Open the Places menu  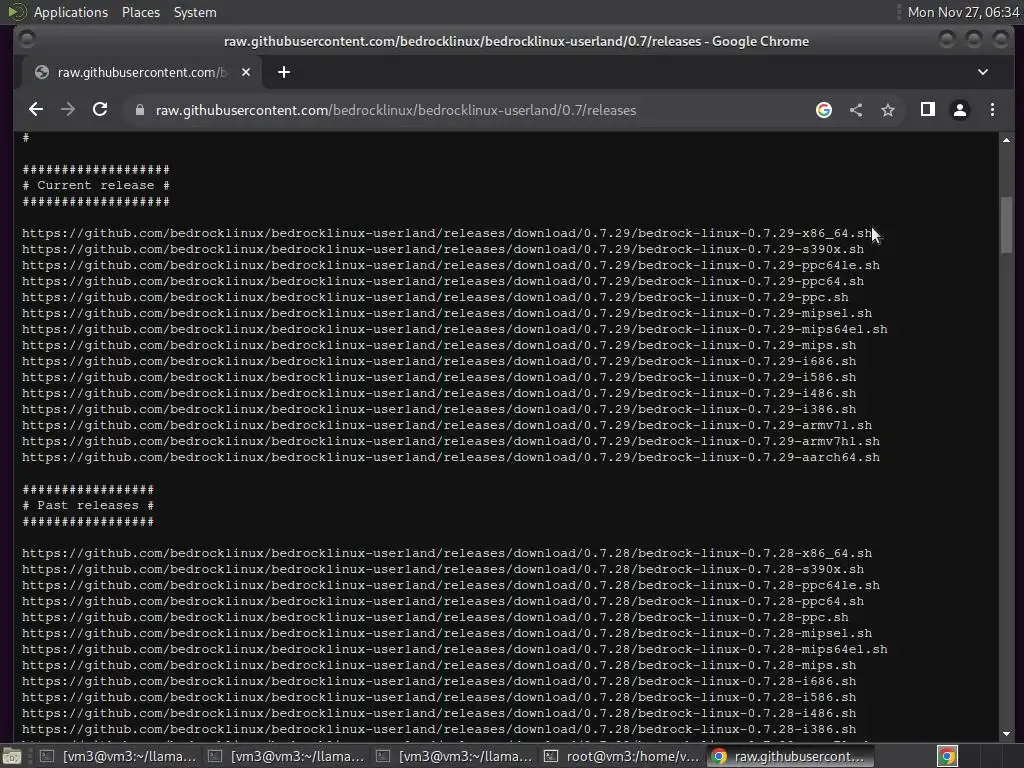click(140, 12)
